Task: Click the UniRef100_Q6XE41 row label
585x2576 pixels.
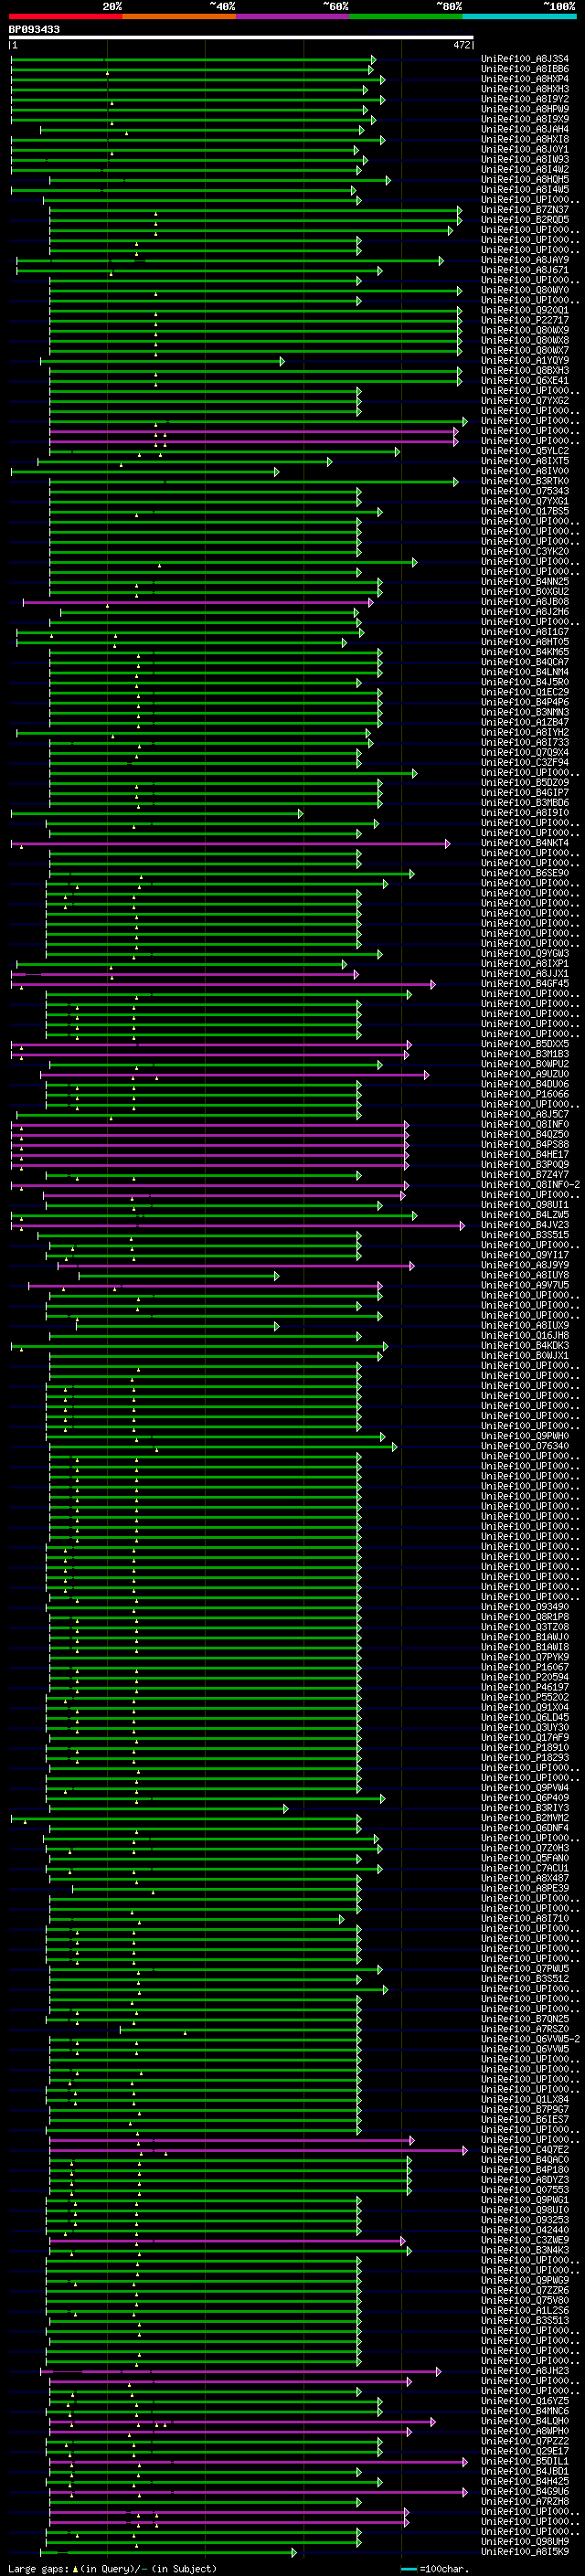Action: (x=525, y=380)
